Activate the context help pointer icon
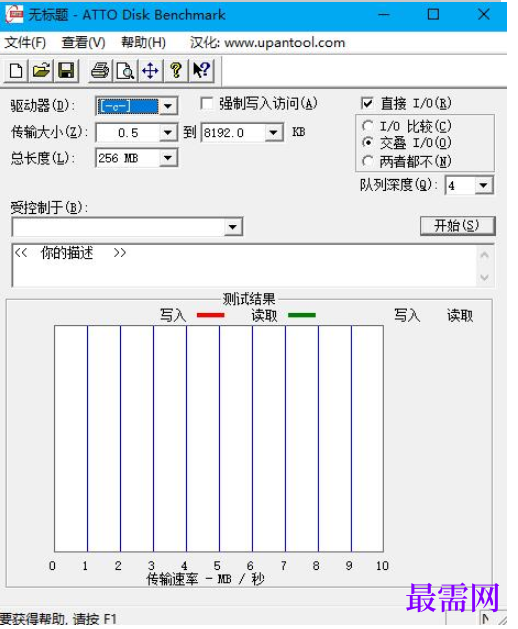The image size is (518, 629). coord(201,71)
